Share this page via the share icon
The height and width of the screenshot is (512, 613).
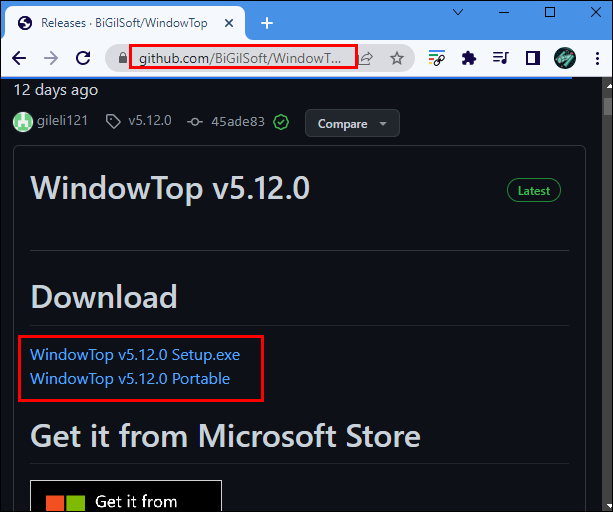pyautogui.click(x=366, y=58)
